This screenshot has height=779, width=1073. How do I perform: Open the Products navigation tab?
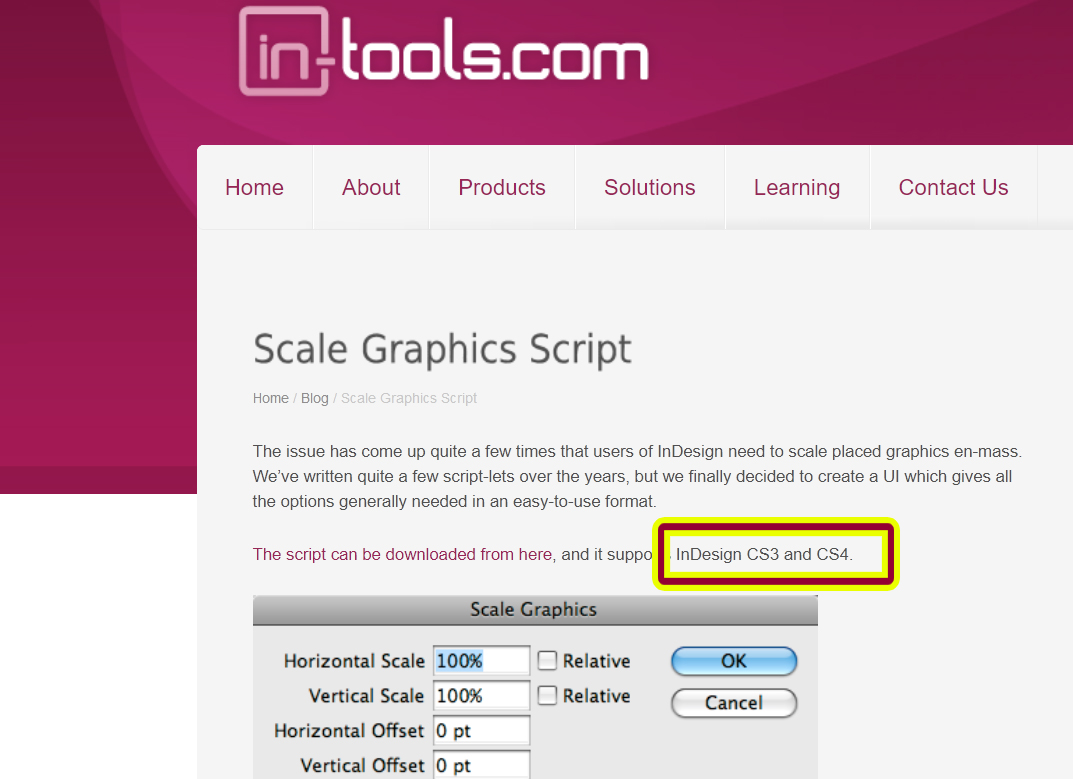coord(502,188)
